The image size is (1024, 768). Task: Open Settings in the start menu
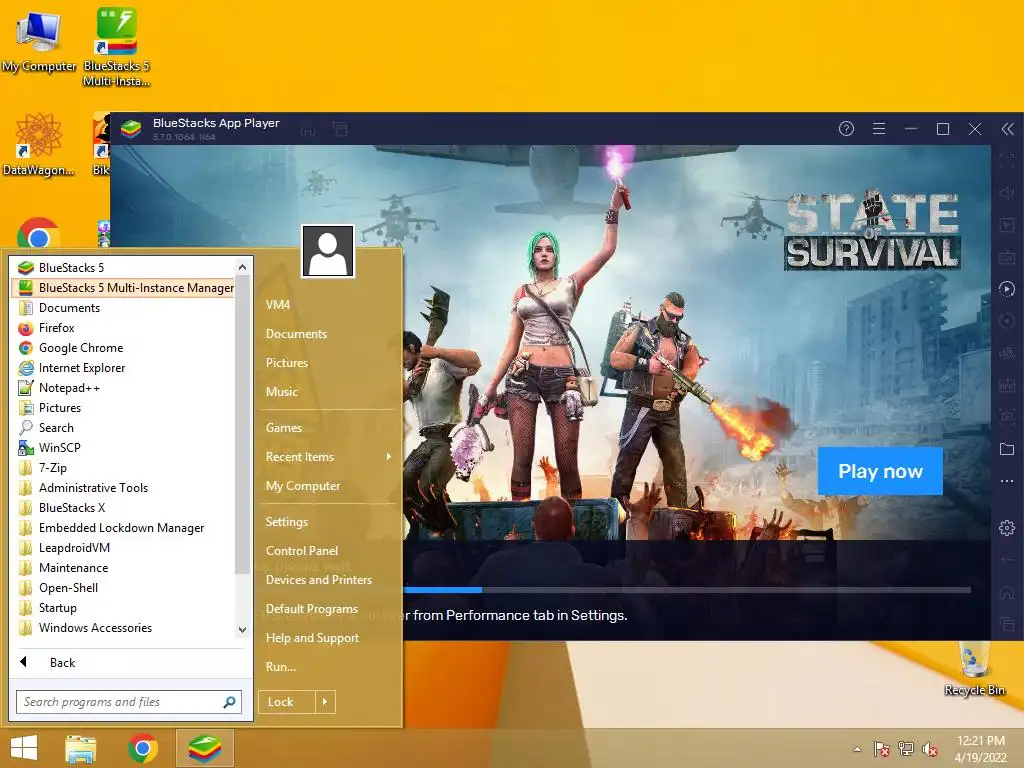328,522
